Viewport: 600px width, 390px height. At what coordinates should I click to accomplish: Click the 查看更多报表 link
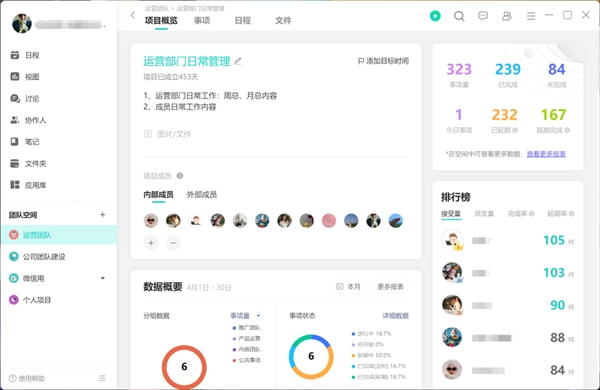pyautogui.click(x=546, y=154)
